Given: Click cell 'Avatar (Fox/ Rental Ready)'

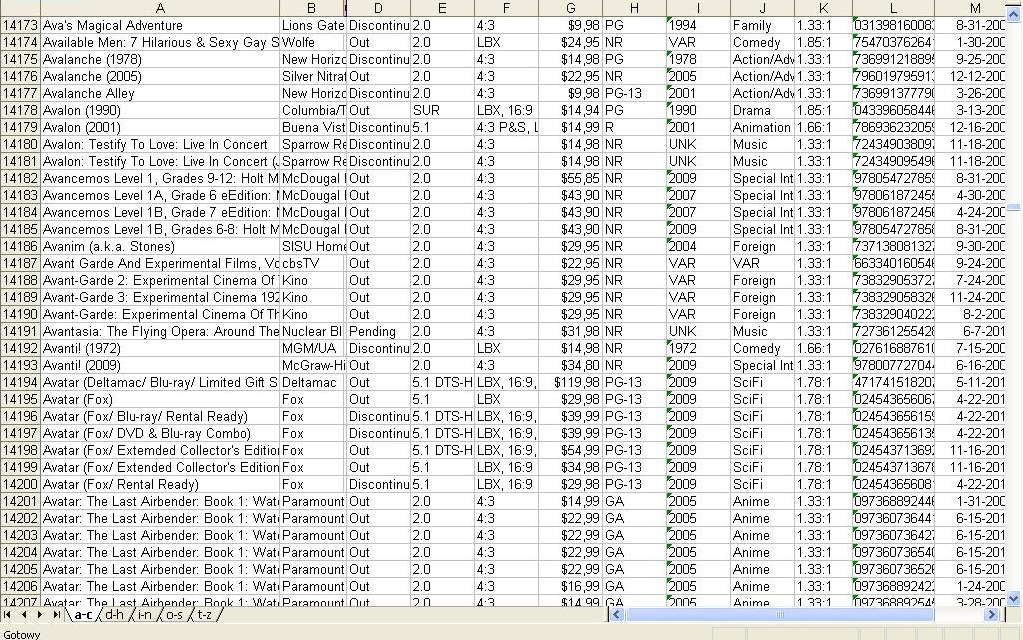Looking at the screenshot, I should pyautogui.click(x=160, y=484).
